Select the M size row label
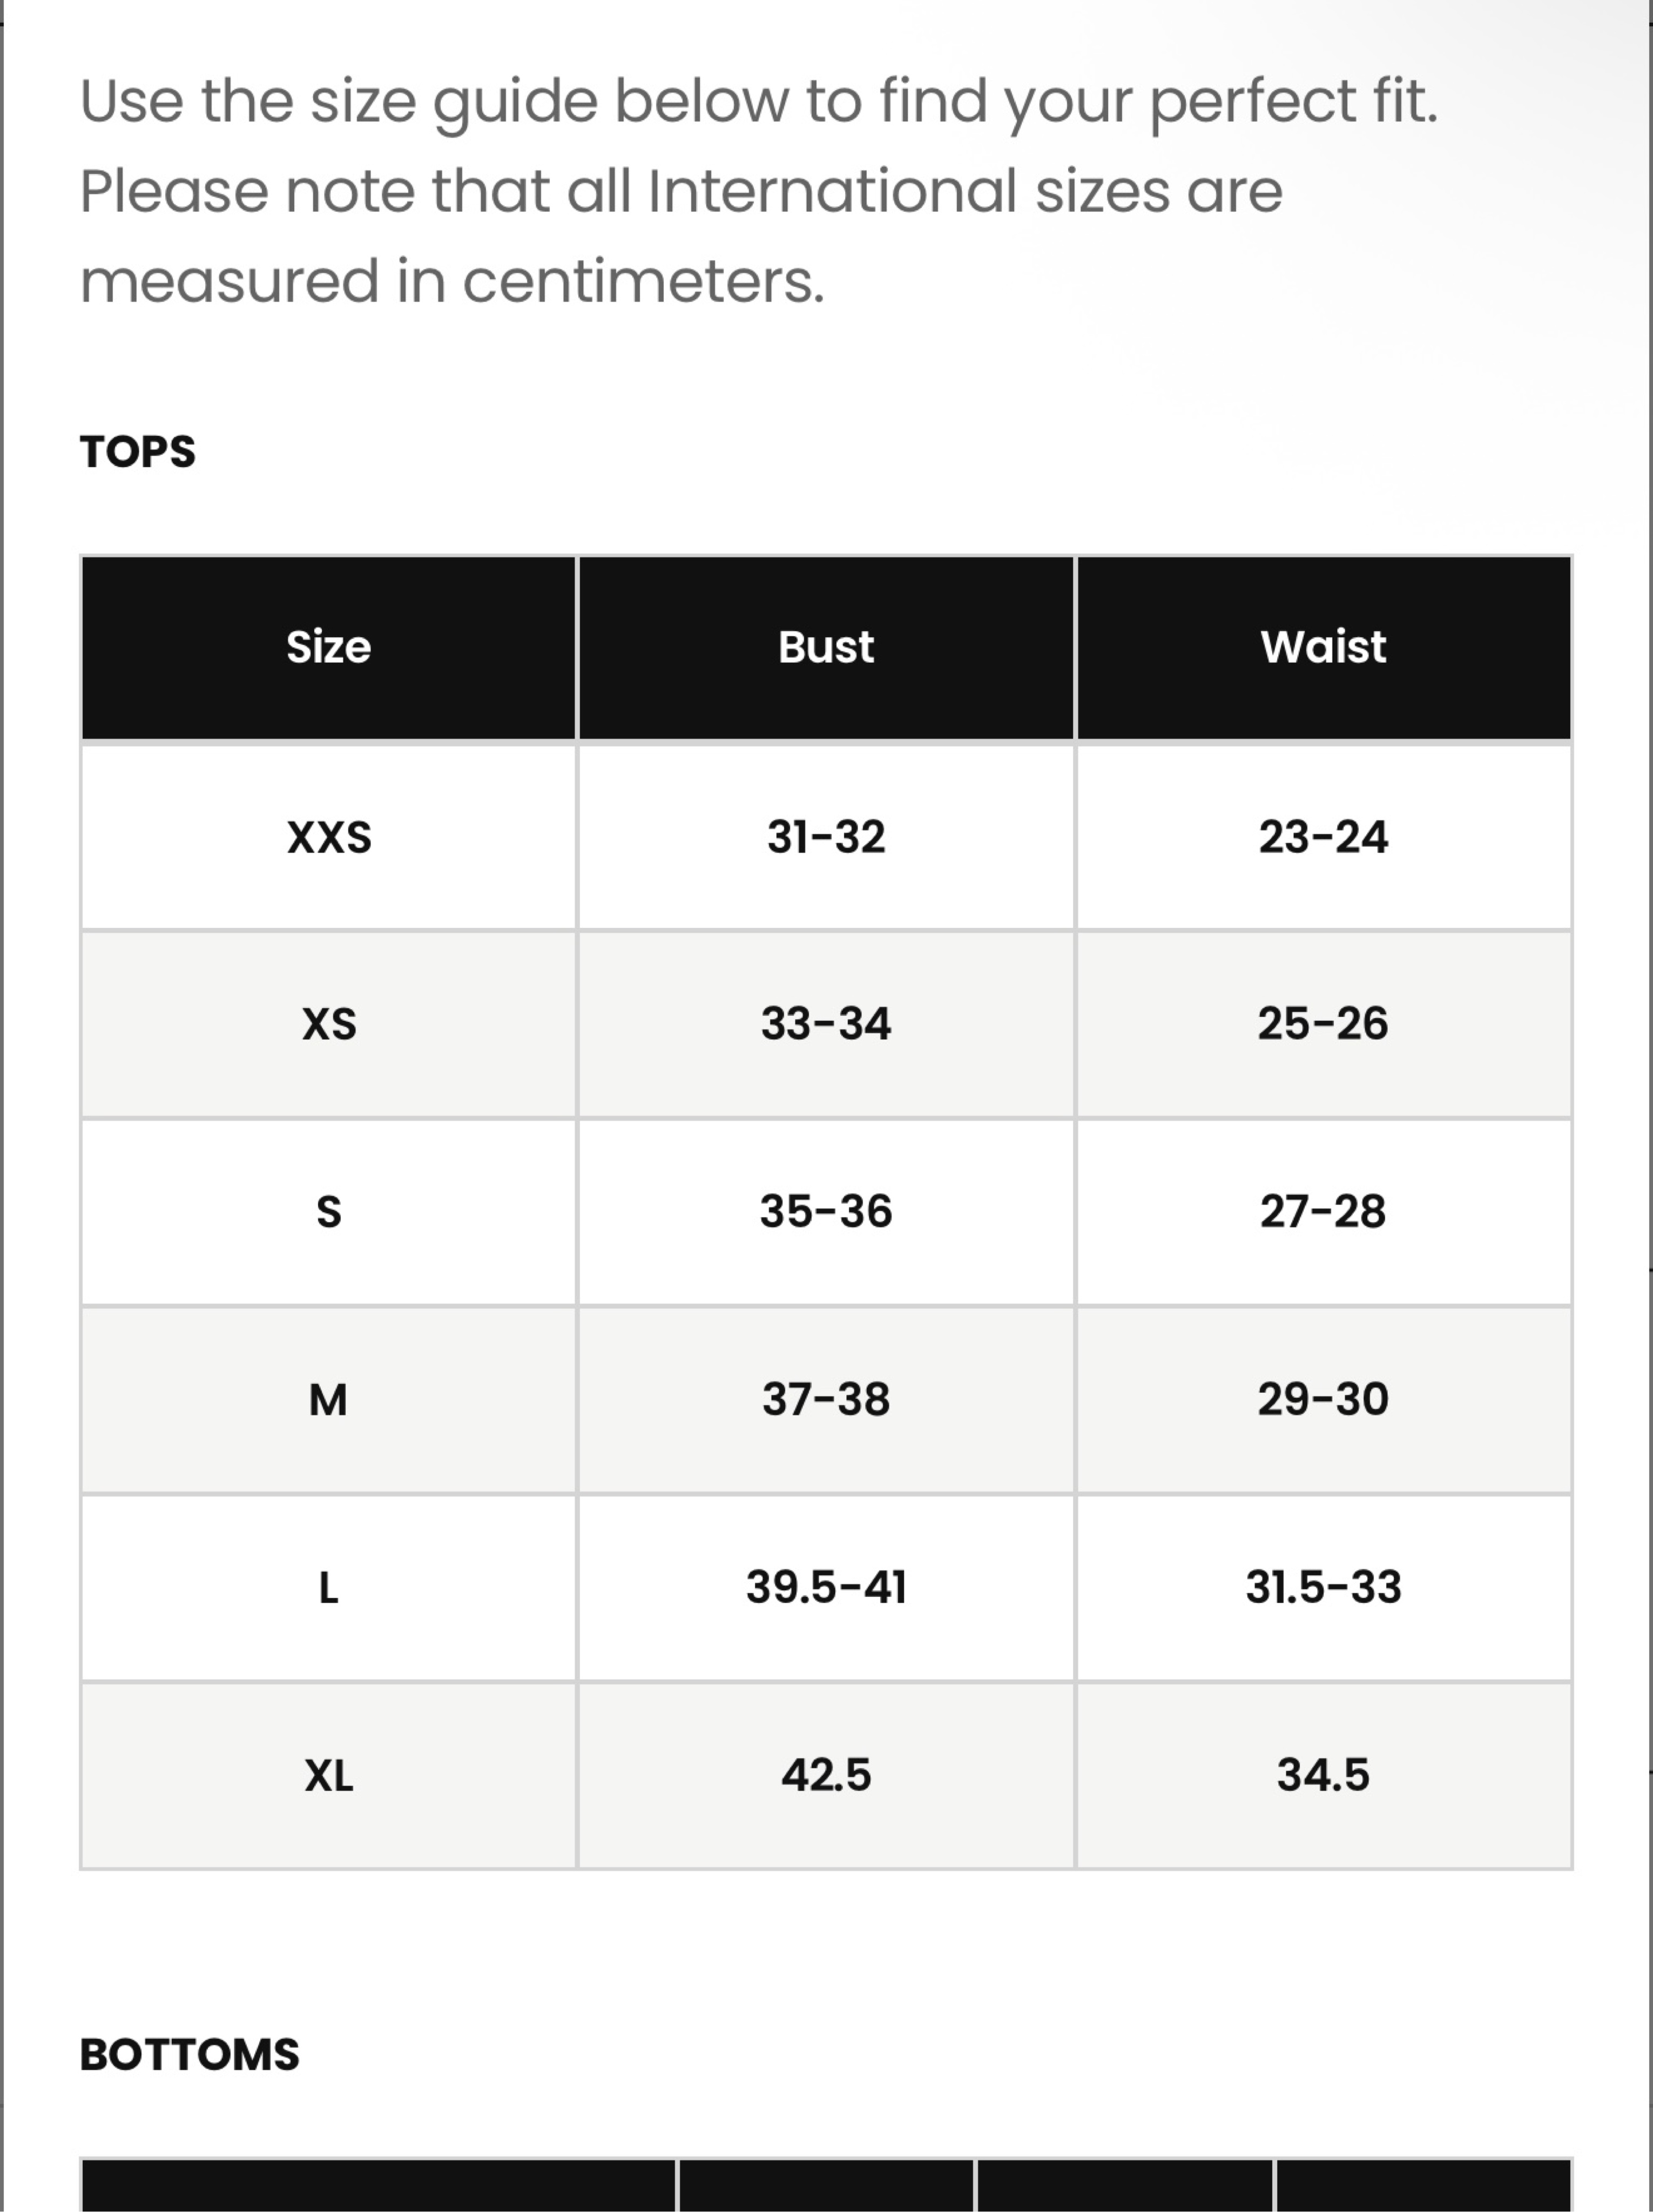 pos(329,1399)
